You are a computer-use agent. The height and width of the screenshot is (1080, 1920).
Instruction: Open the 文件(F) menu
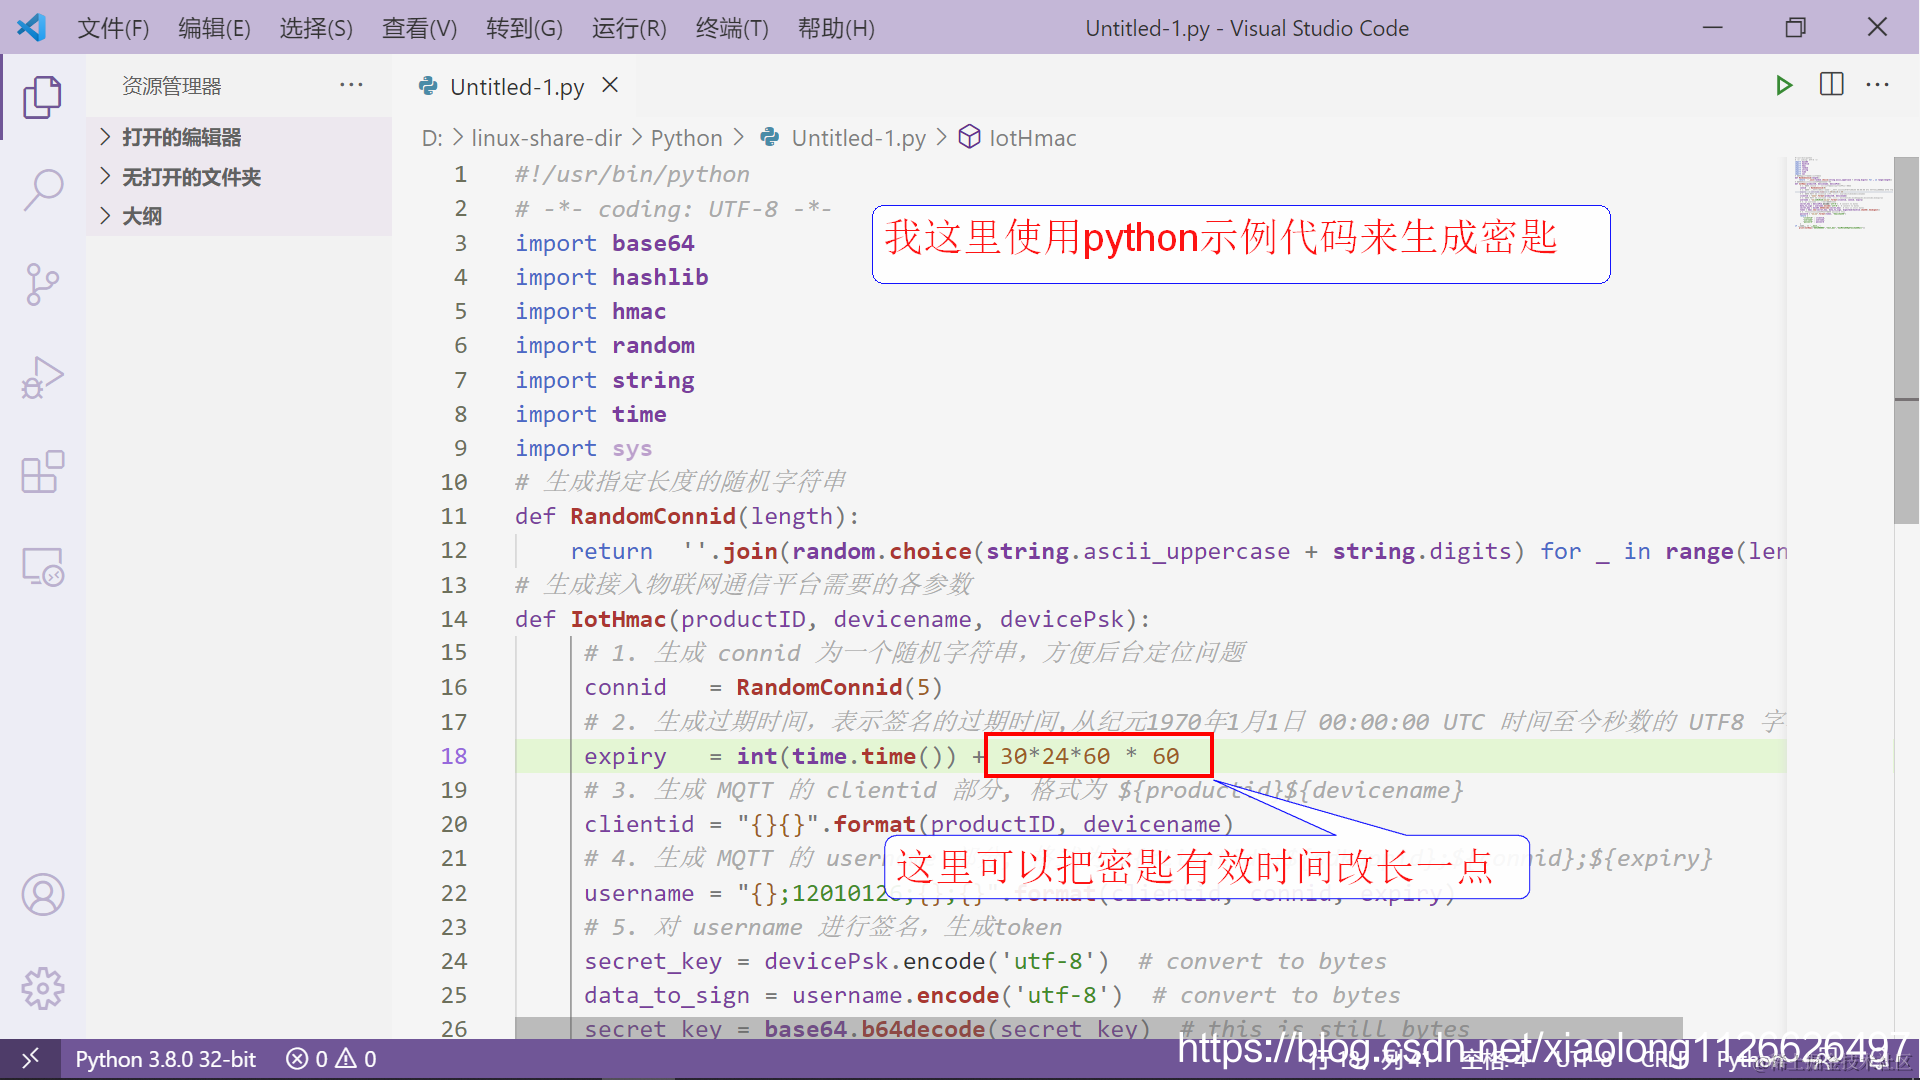[113, 28]
